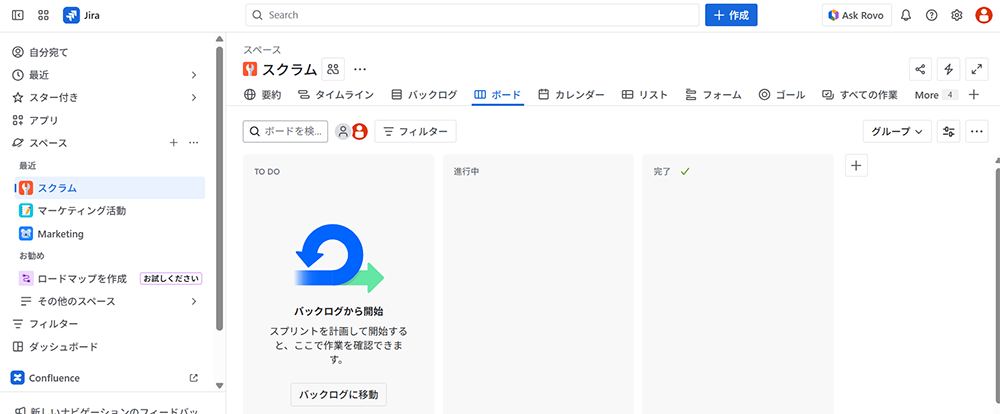Switch to the バックログ tab
Screen dimensions: 1000x414
pos(424,95)
